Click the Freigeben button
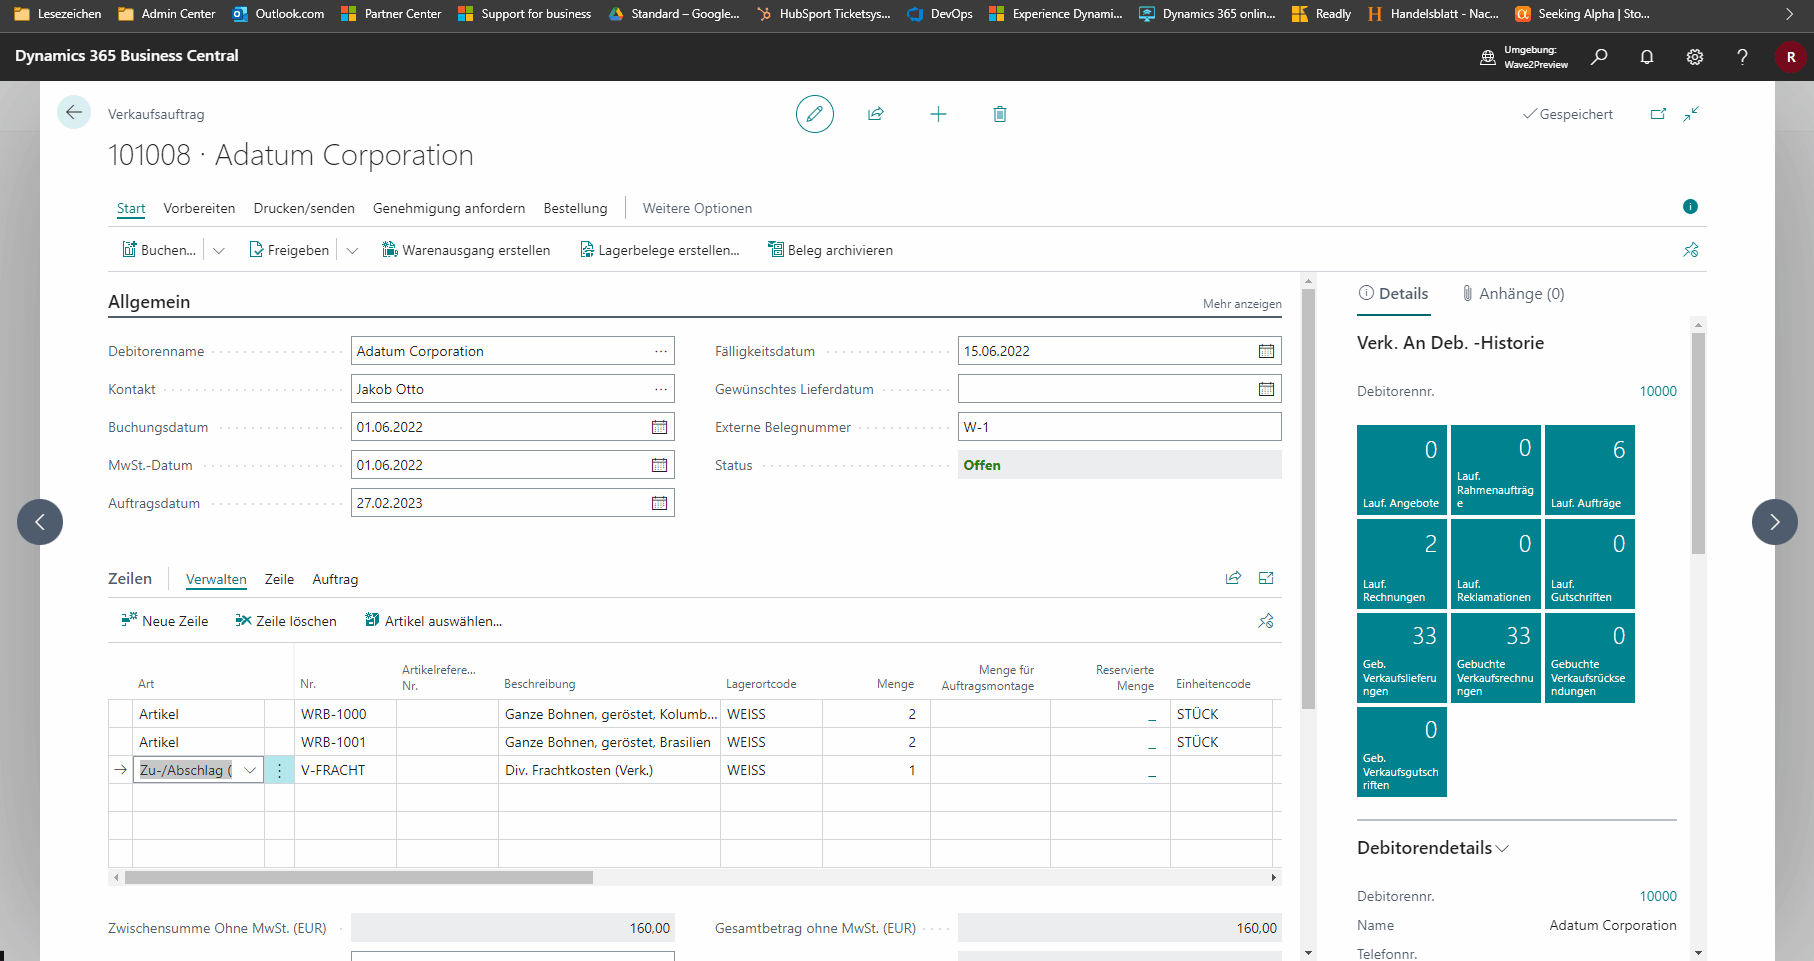Image resolution: width=1814 pixels, height=961 pixels. [x=288, y=250]
